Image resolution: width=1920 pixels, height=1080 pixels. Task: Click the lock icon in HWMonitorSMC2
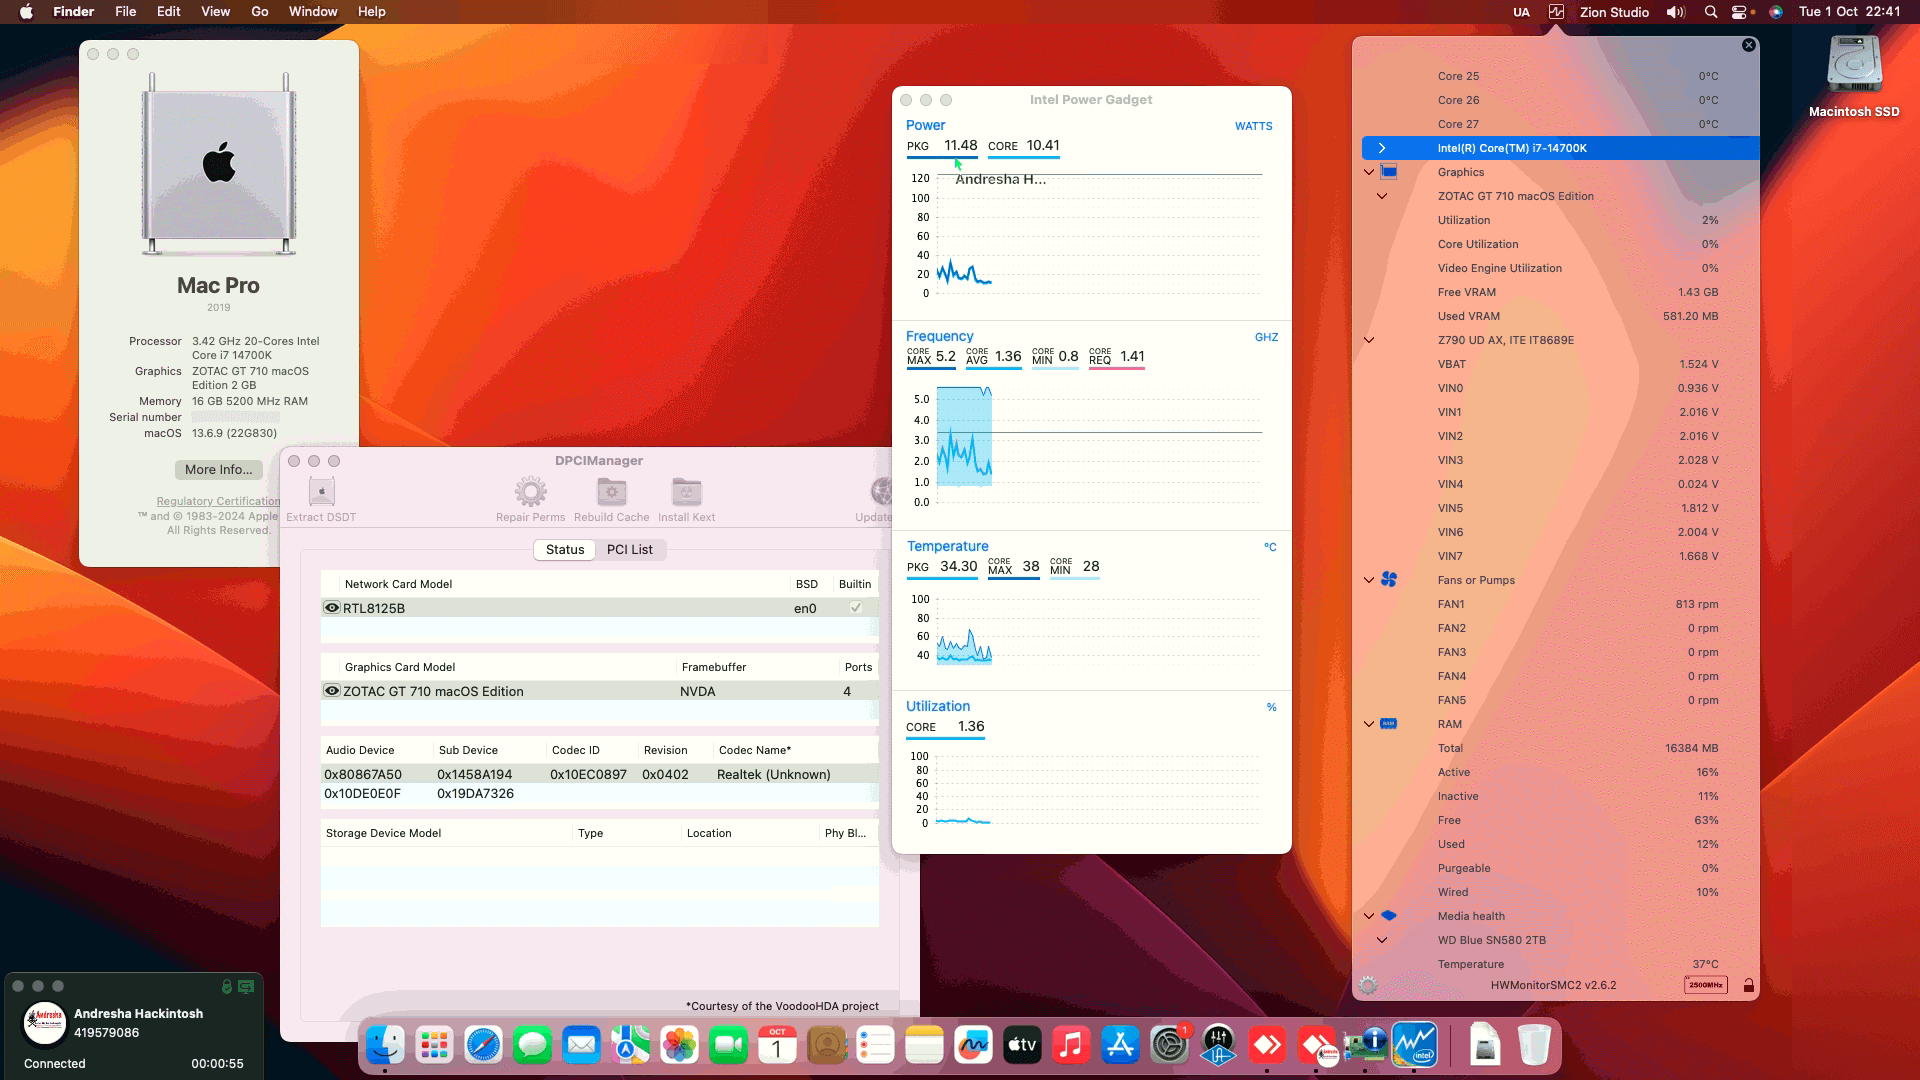[x=1748, y=985]
